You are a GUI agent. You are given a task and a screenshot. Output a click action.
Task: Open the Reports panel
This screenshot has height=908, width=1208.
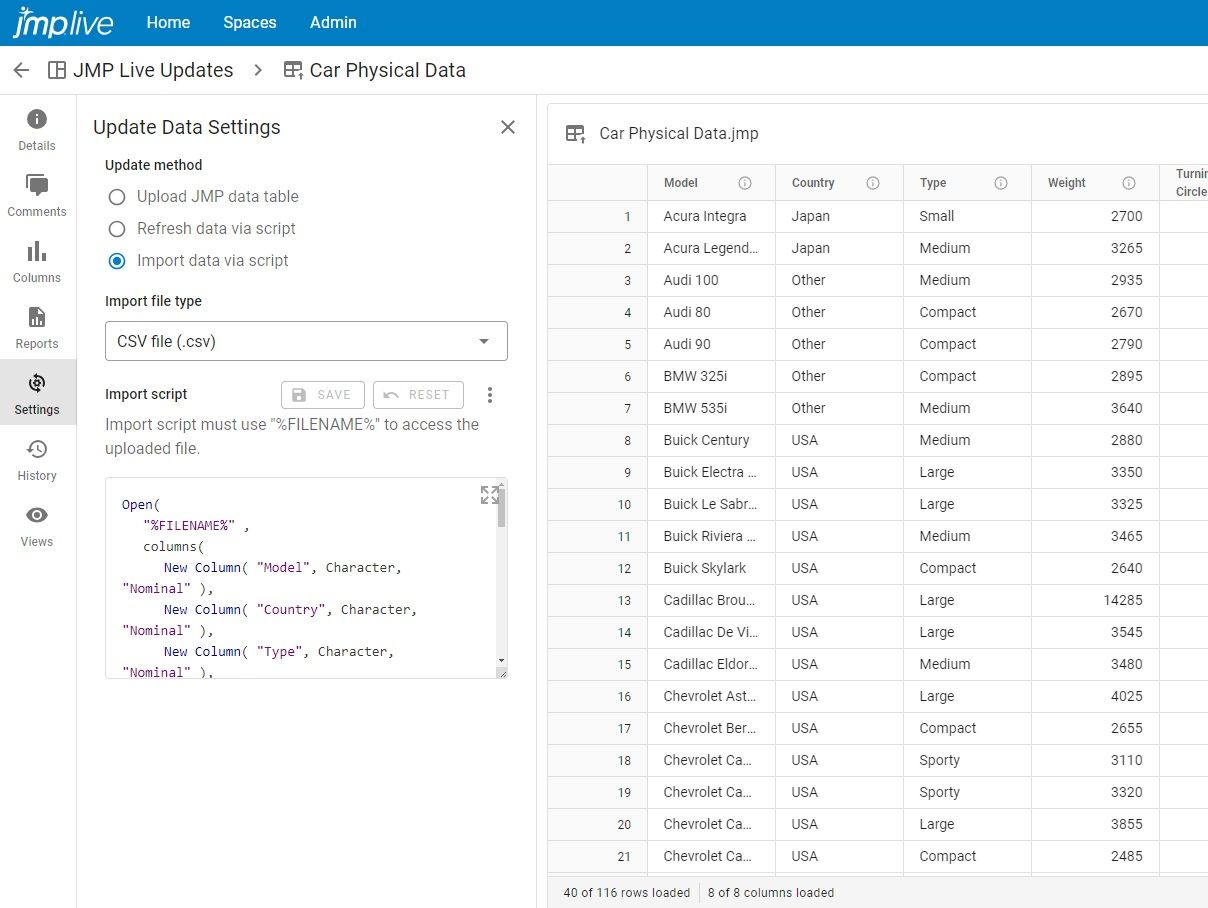click(36, 326)
